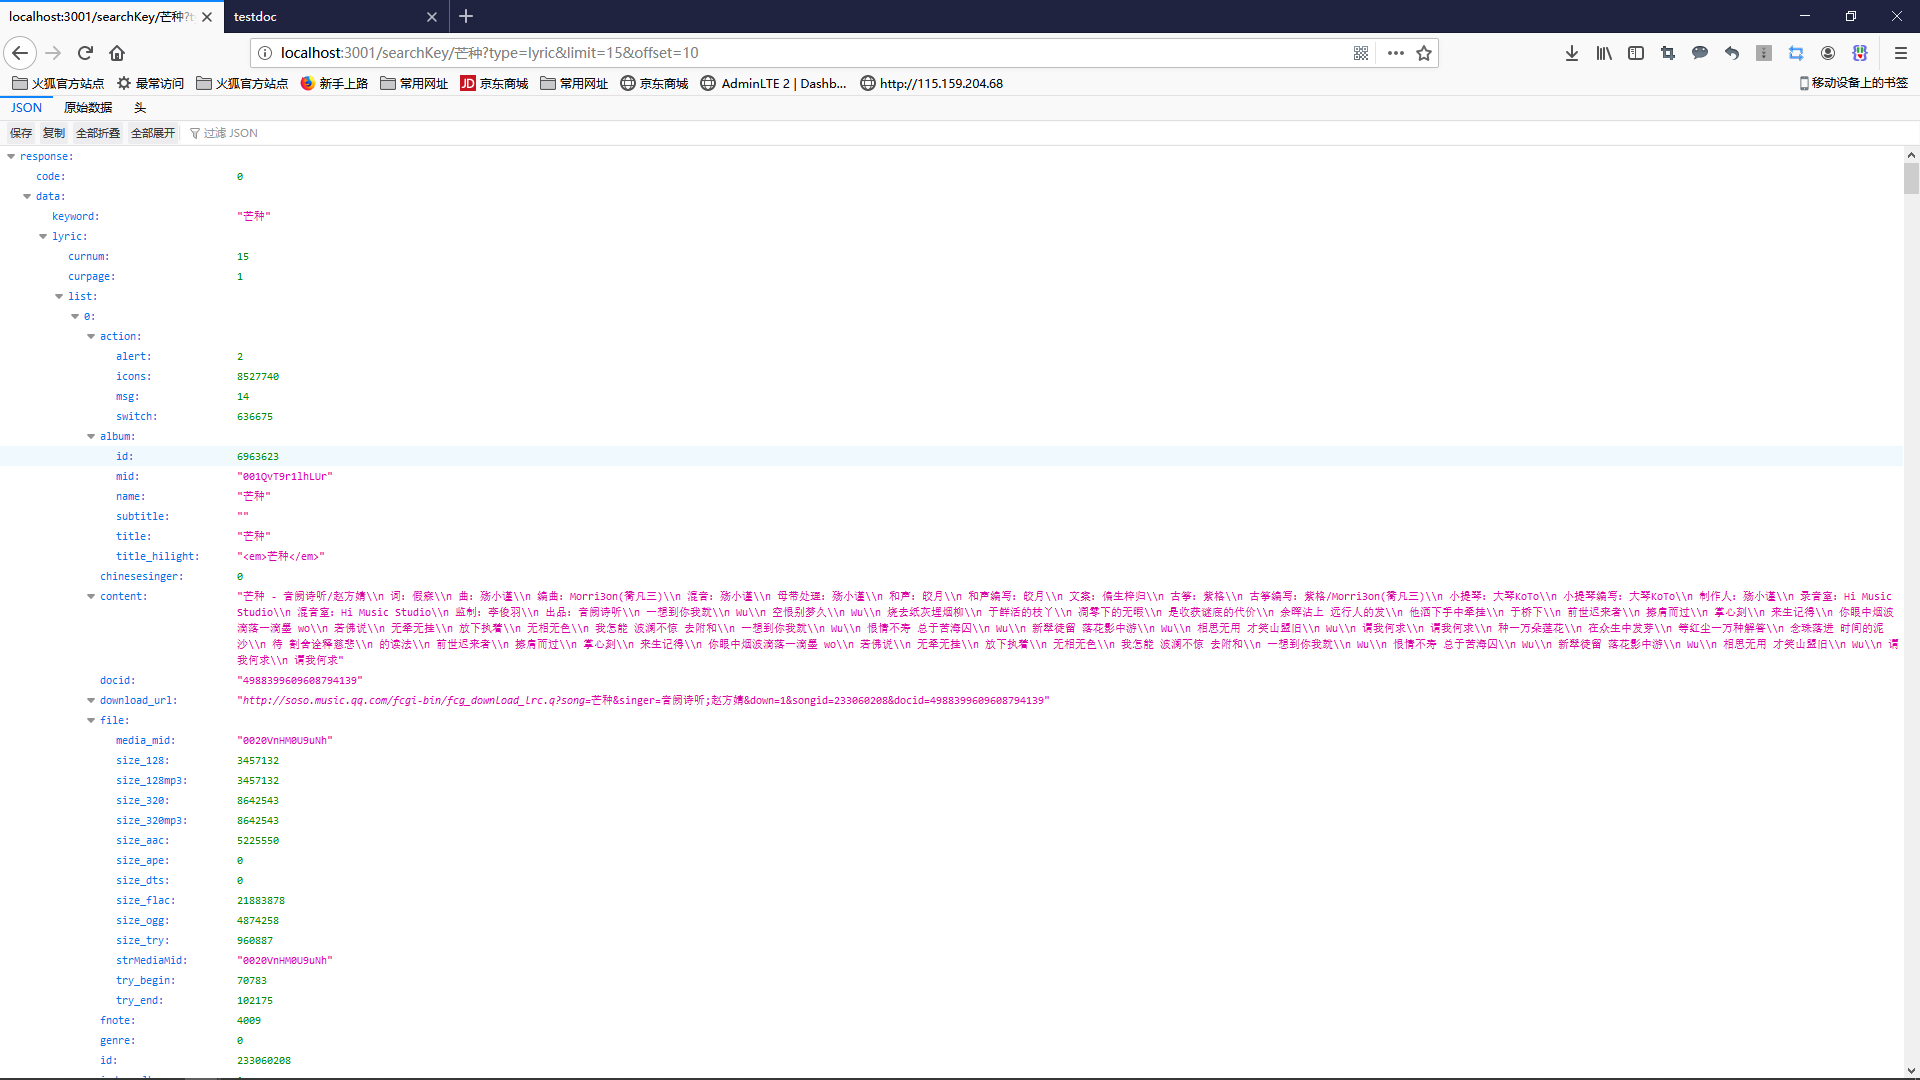Bookmark this page with star icon
This screenshot has width=1920, height=1080.
[1424, 53]
